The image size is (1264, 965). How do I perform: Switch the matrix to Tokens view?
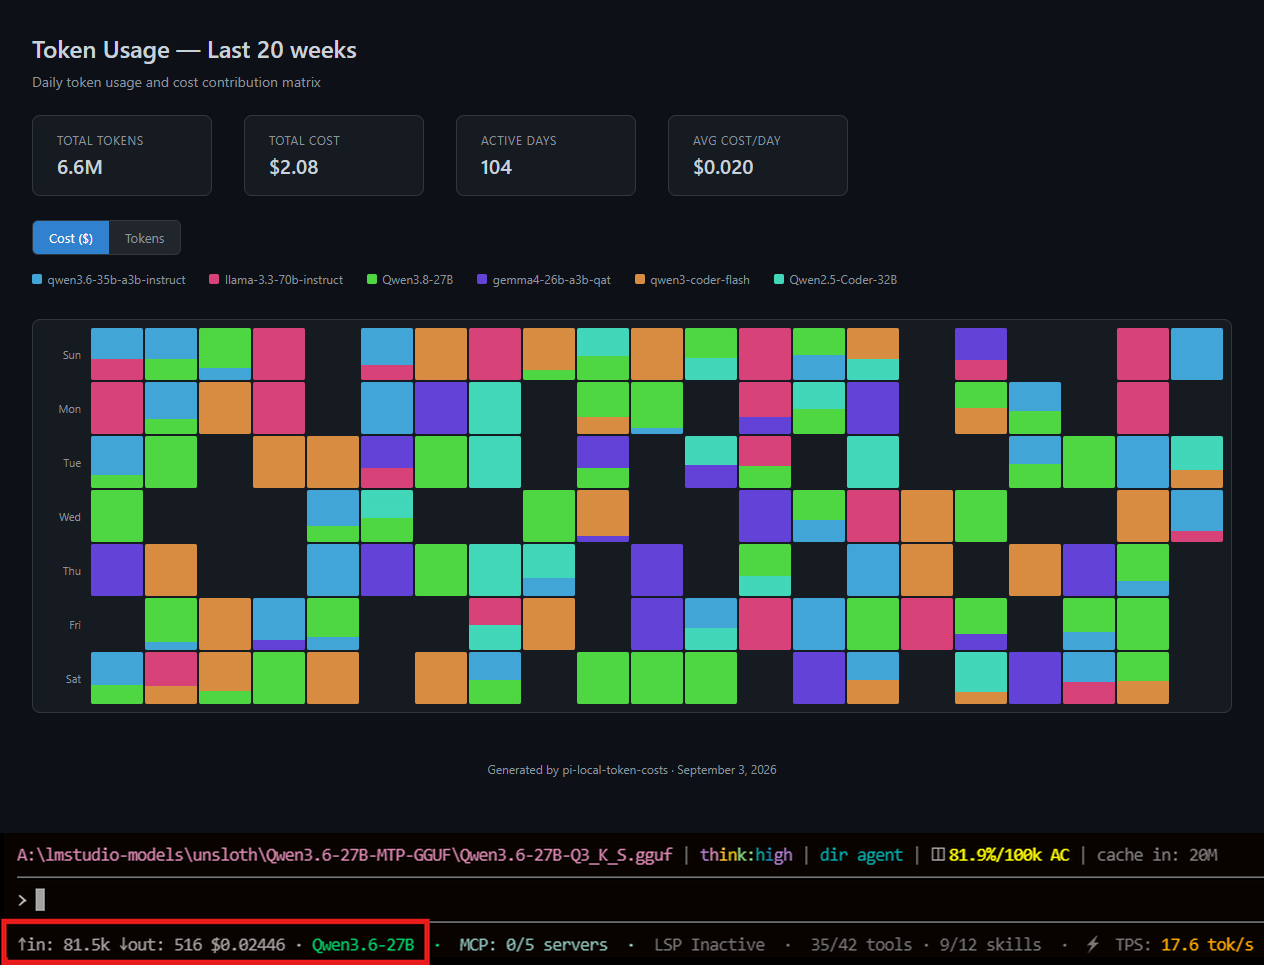(145, 238)
